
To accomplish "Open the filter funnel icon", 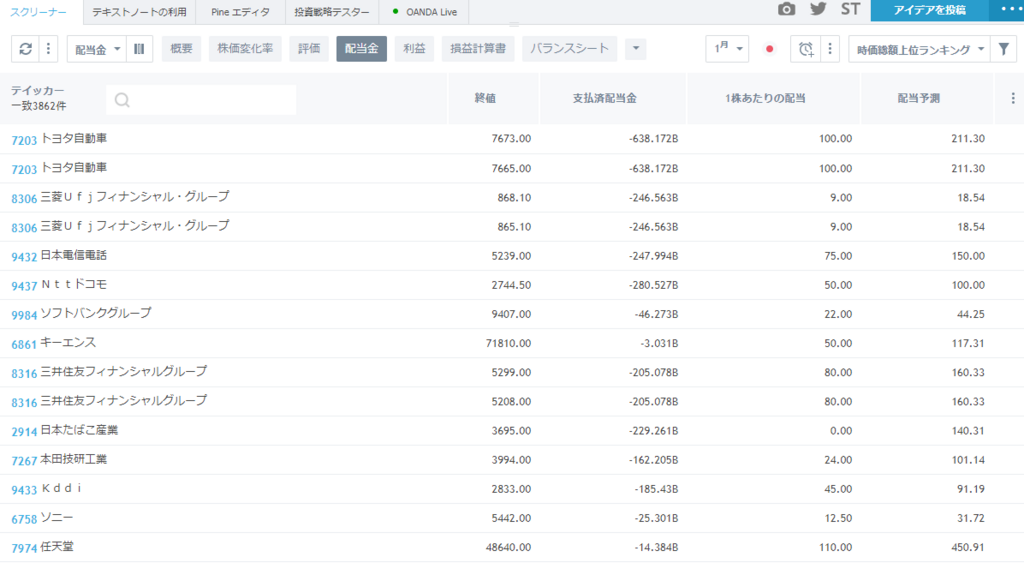I will 1004,49.
